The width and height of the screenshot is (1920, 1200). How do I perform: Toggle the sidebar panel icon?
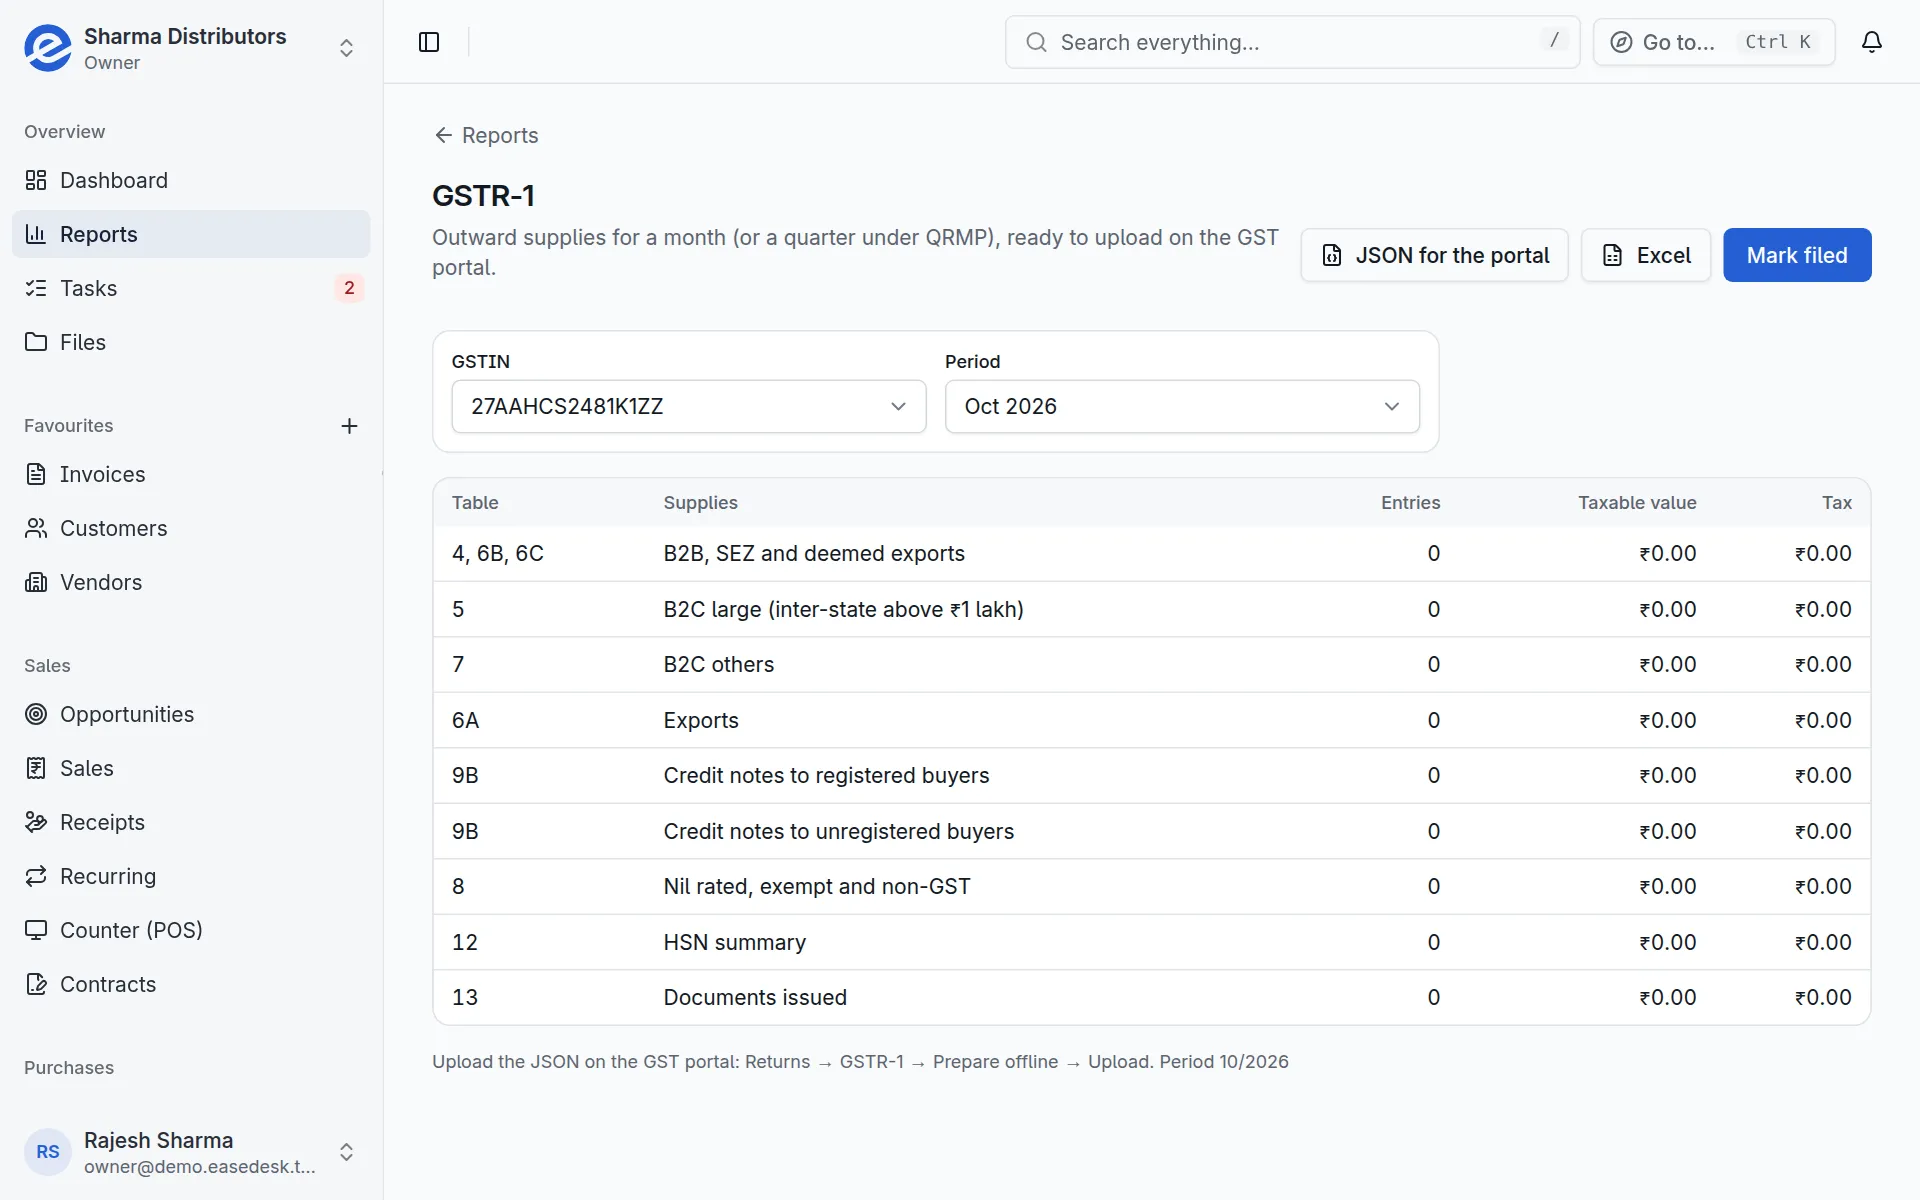click(429, 42)
